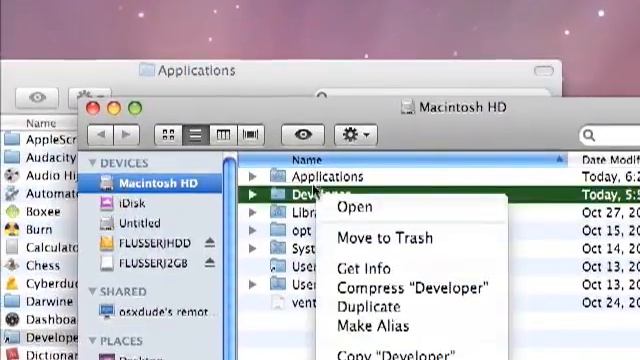Image resolution: width=640 pixels, height=360 pixels.
Task: Switch to list view
Action: [196, 135]
